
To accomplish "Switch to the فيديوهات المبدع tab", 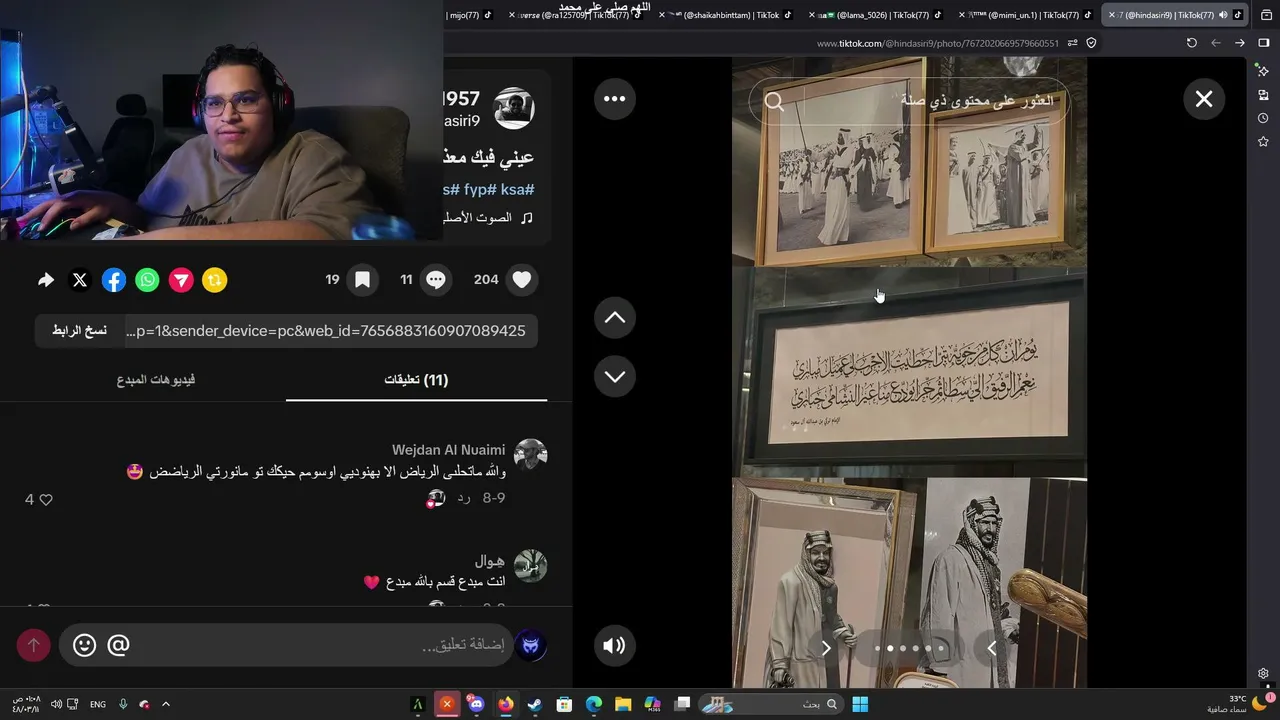I will (x=156, y=380).
